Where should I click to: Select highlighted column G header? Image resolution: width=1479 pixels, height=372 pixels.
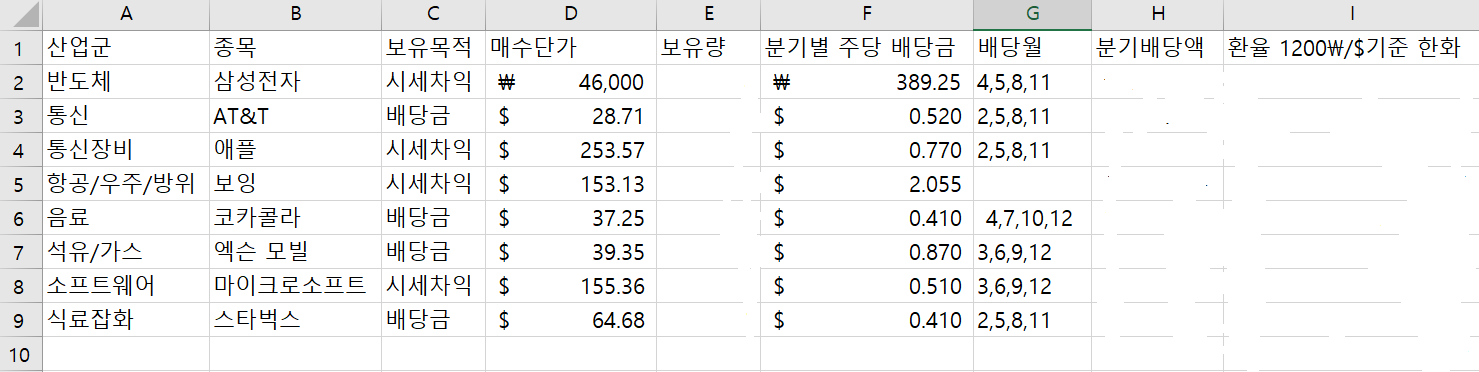1032,14
